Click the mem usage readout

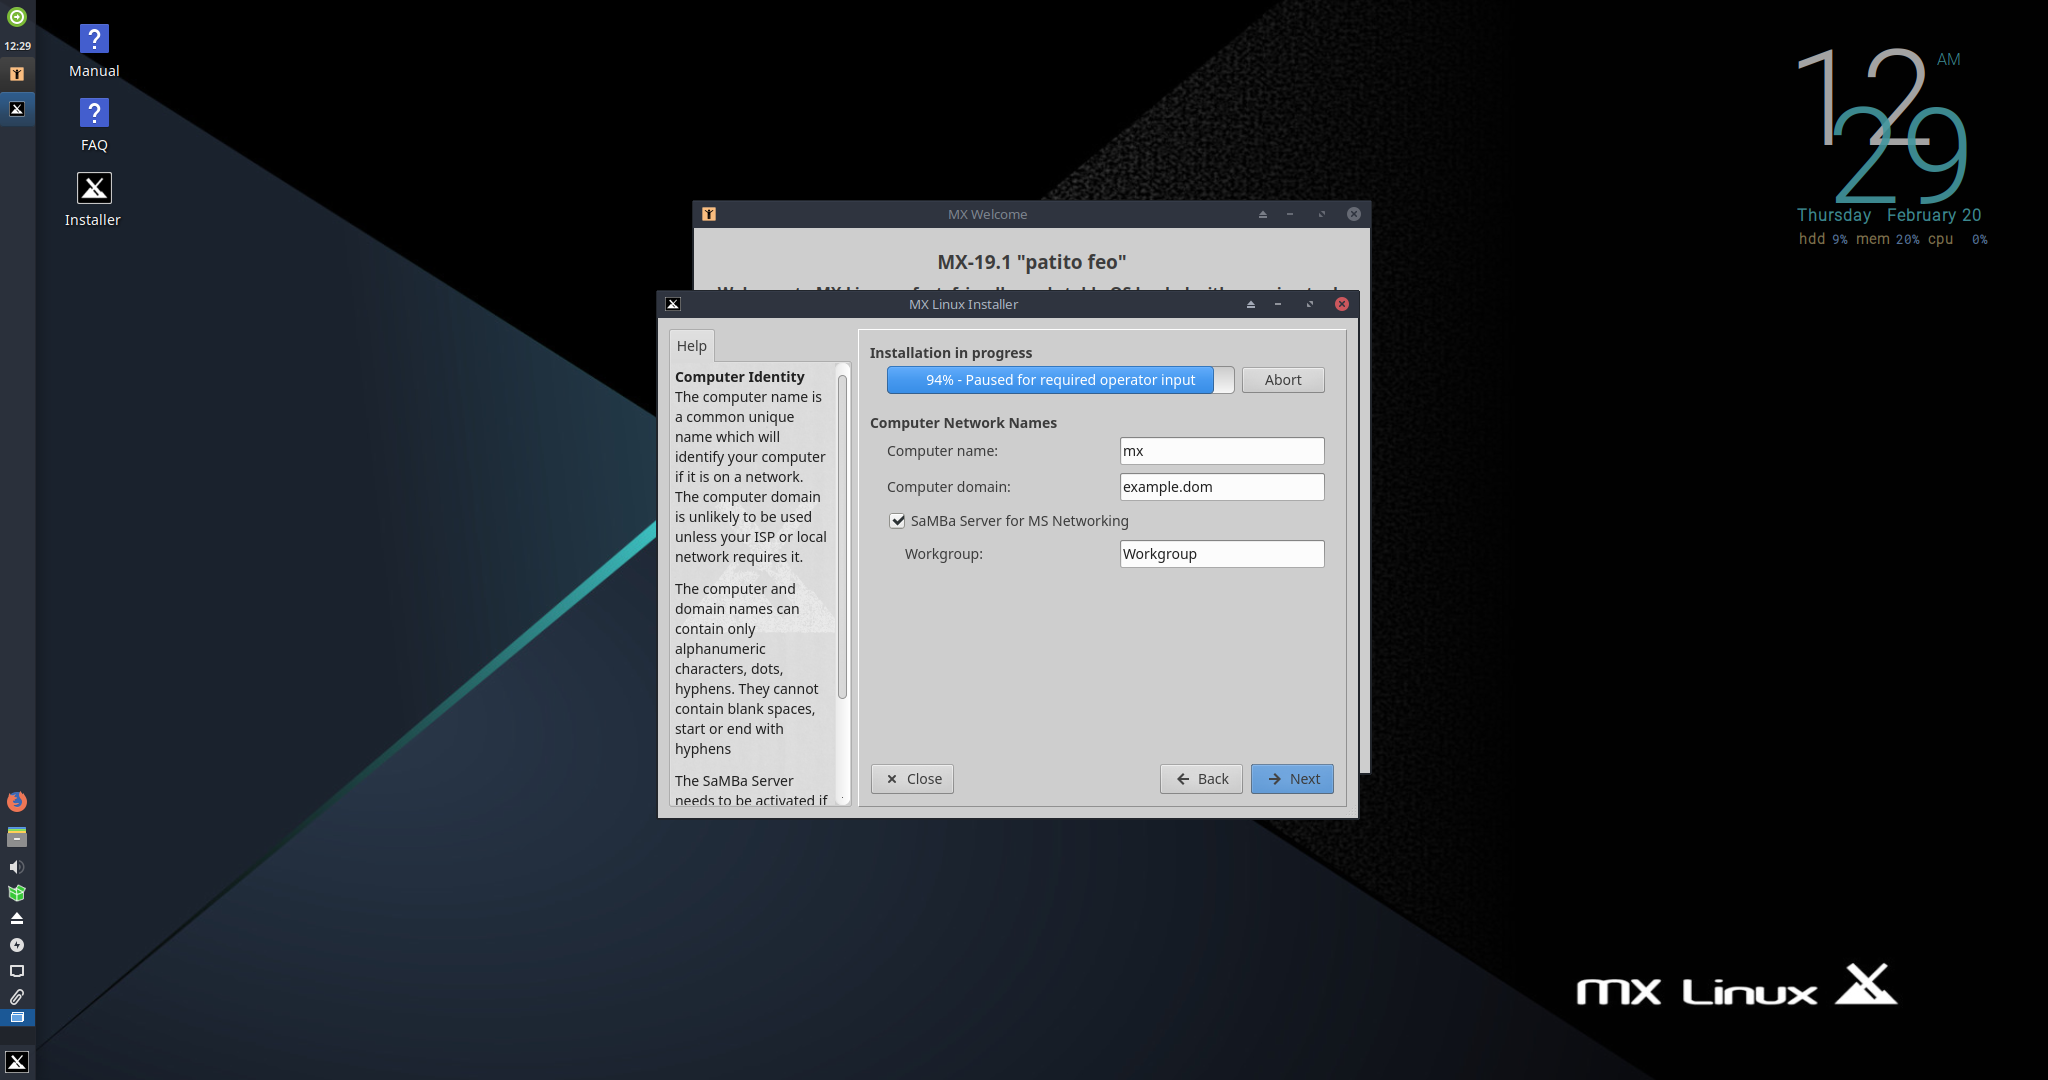pos(1888,239)
